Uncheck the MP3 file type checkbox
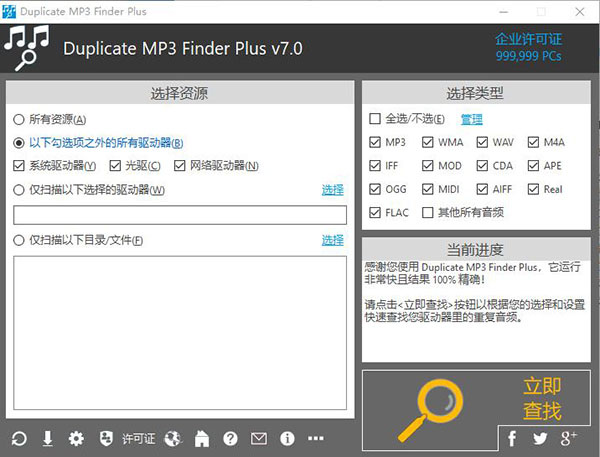 coord(375,142)
